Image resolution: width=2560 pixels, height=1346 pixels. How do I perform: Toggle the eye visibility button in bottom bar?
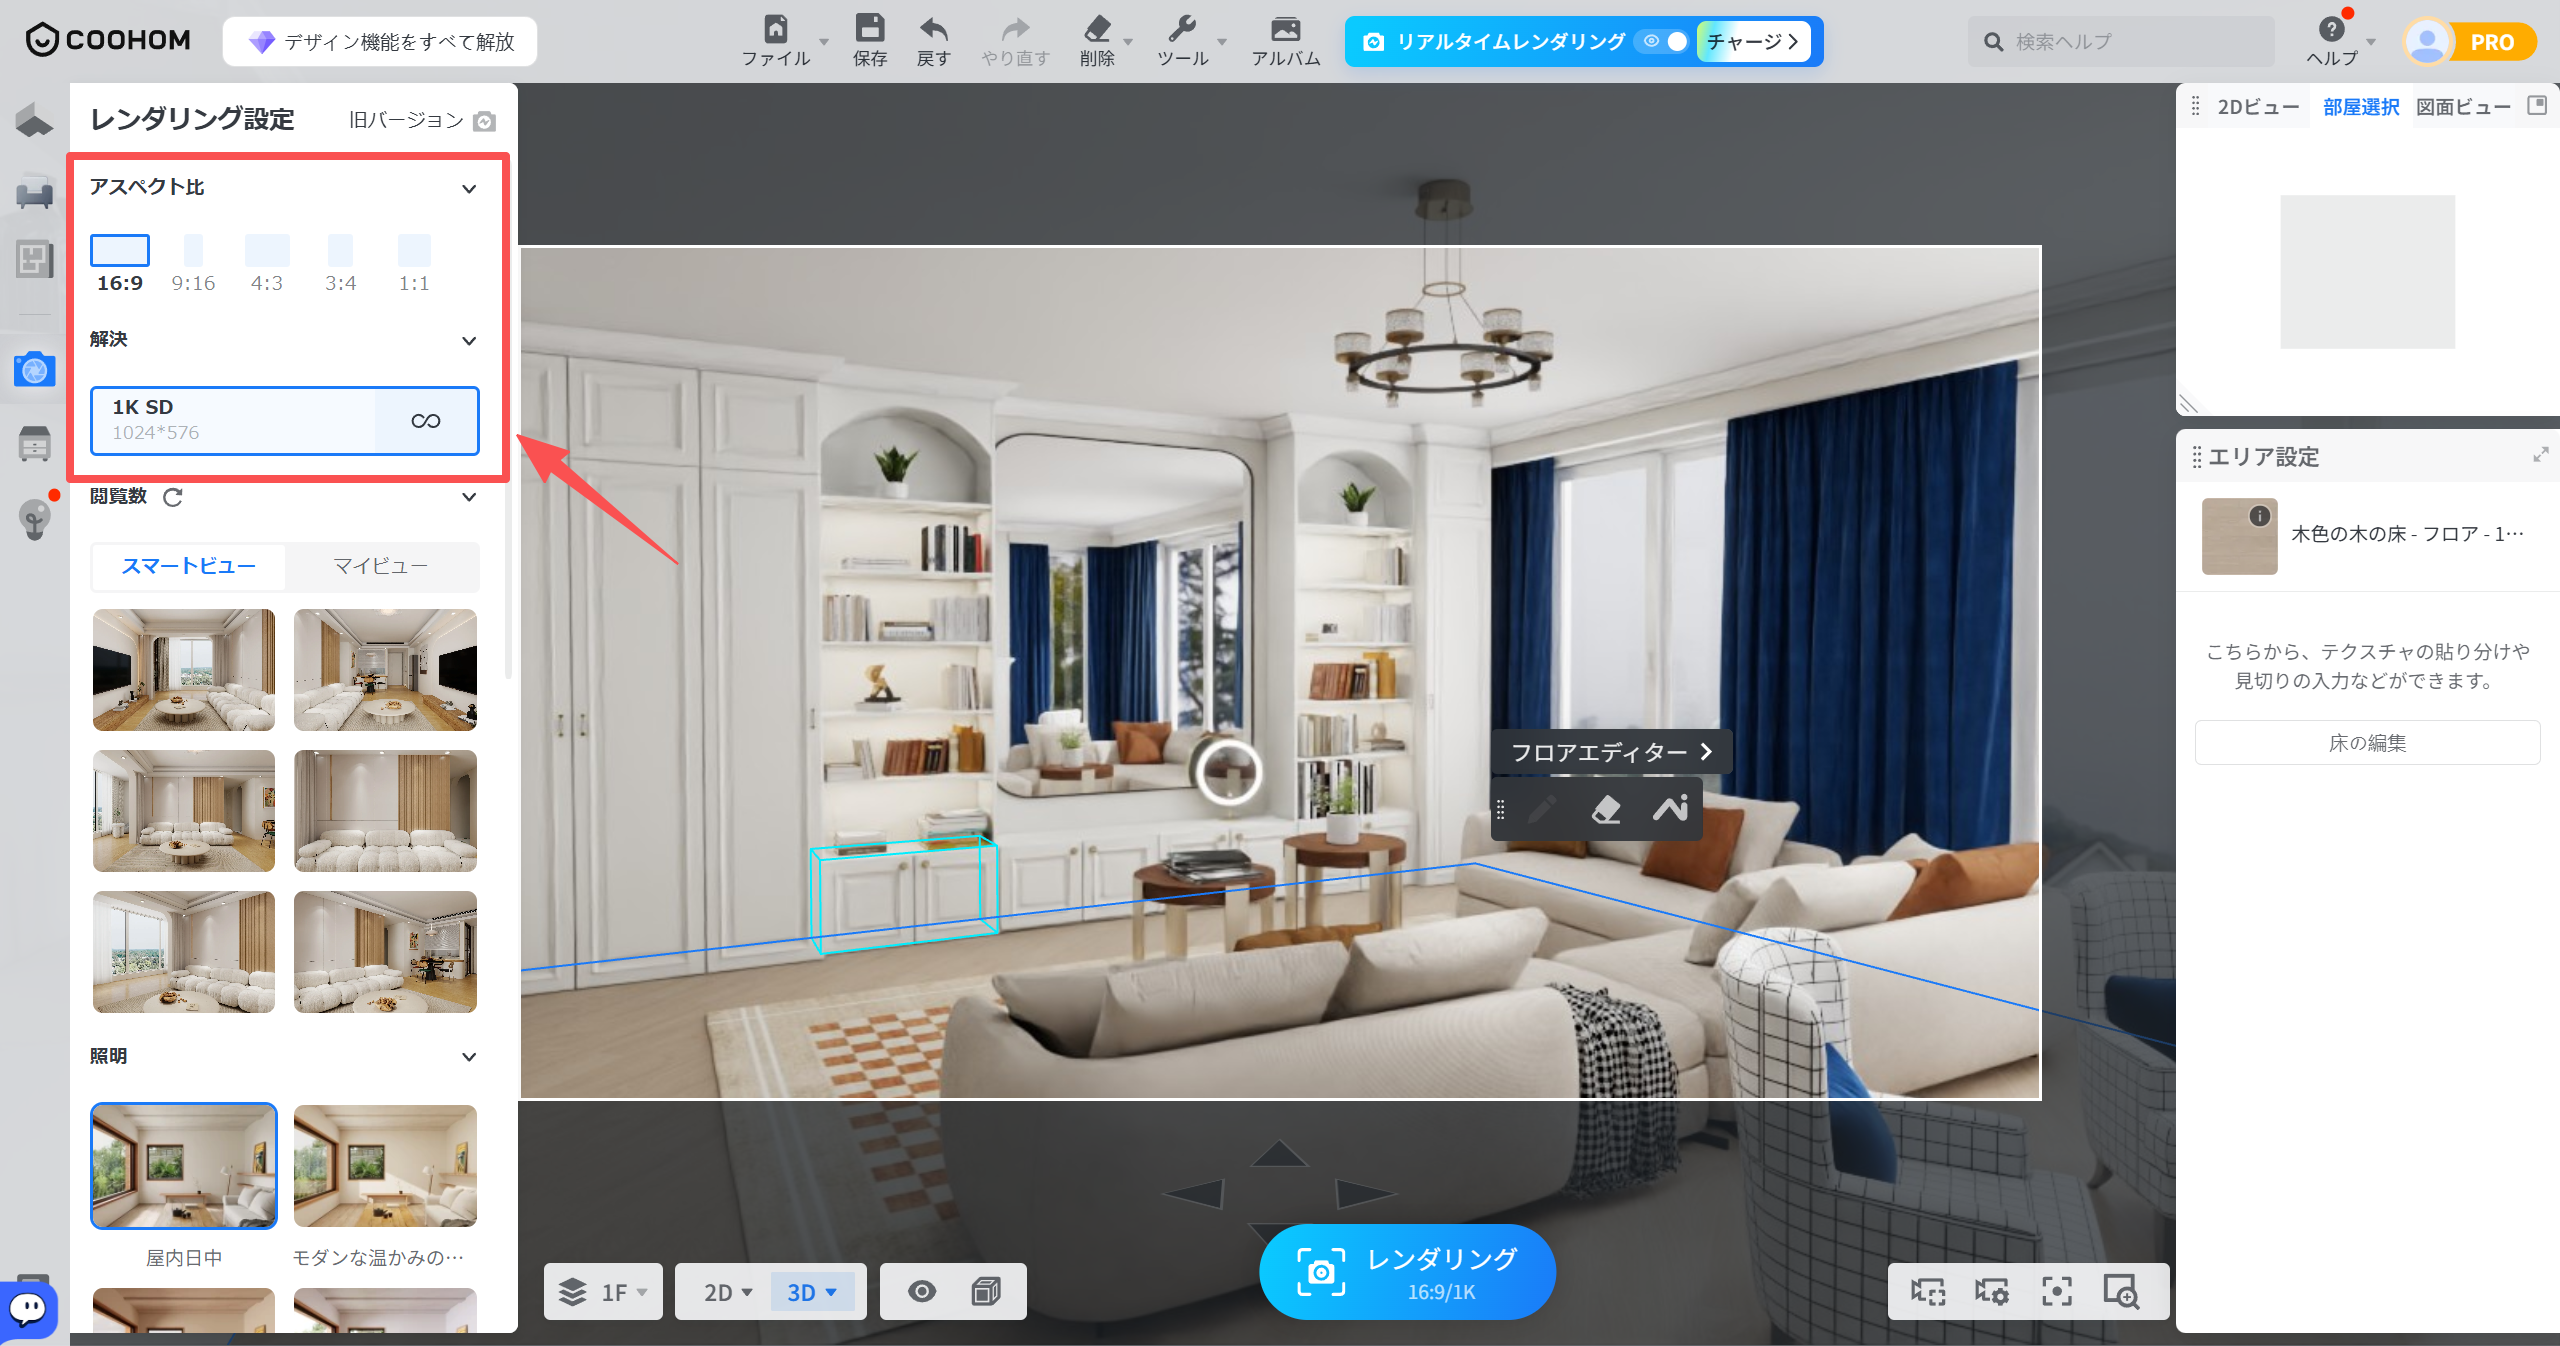click(x=922, y=1292)
